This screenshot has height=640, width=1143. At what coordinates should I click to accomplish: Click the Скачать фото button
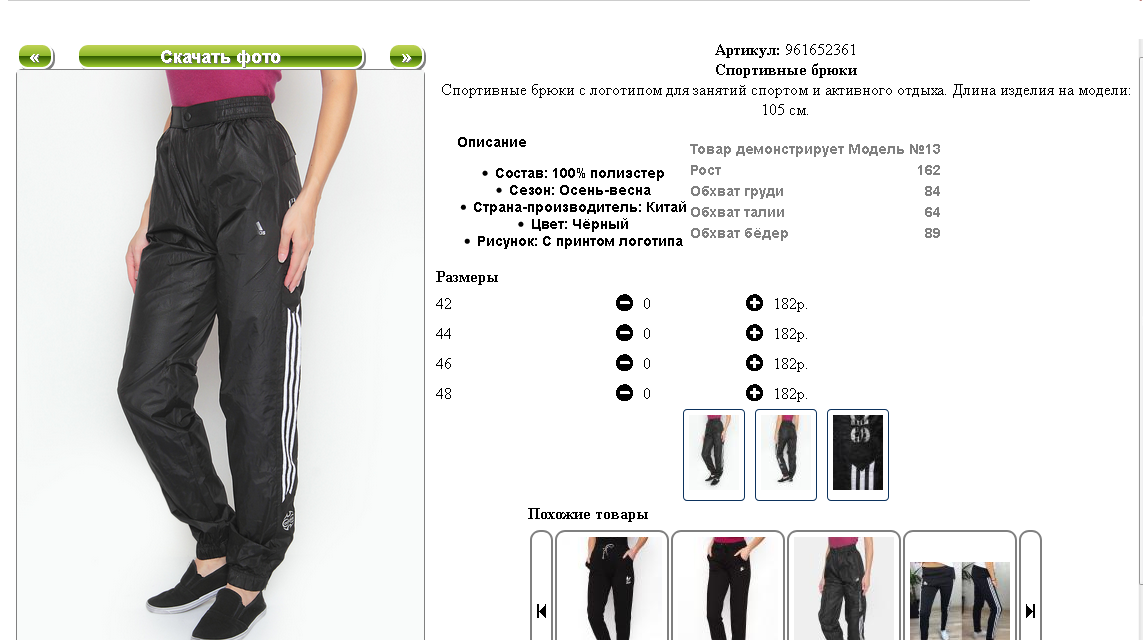(220, 57)
